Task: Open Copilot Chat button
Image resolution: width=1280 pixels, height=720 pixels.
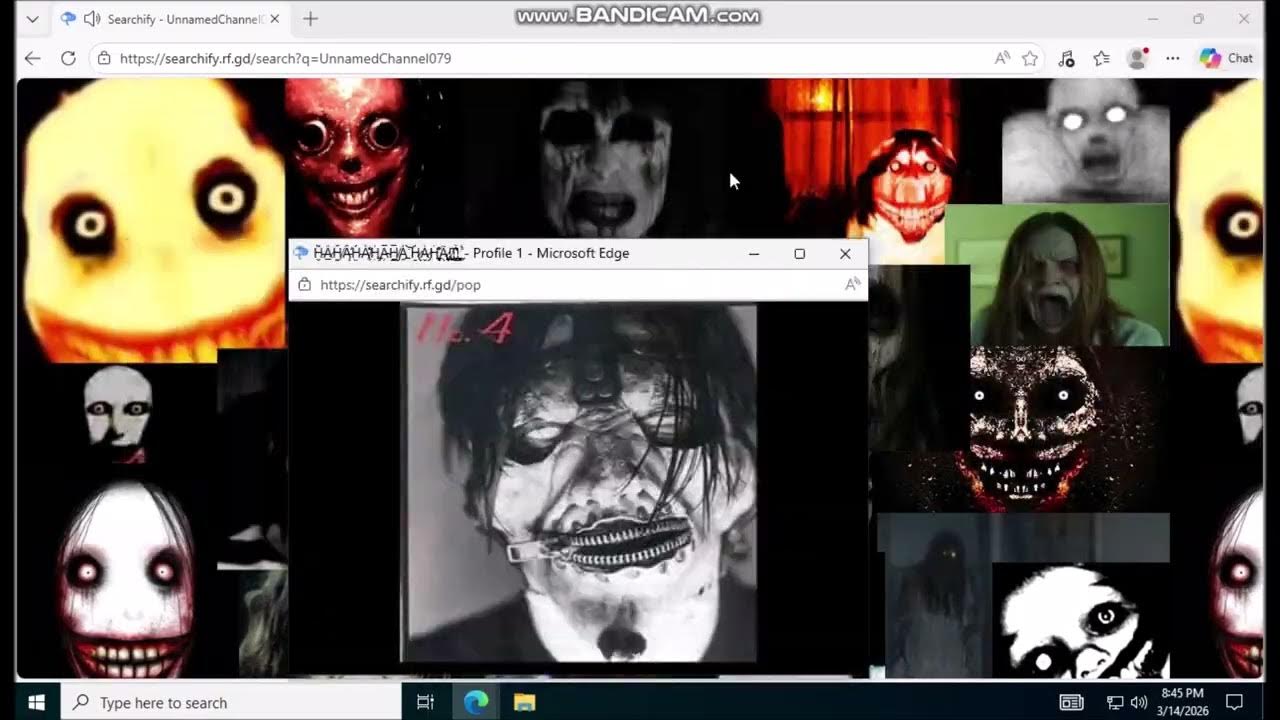Action: (x=1227, y=58)
